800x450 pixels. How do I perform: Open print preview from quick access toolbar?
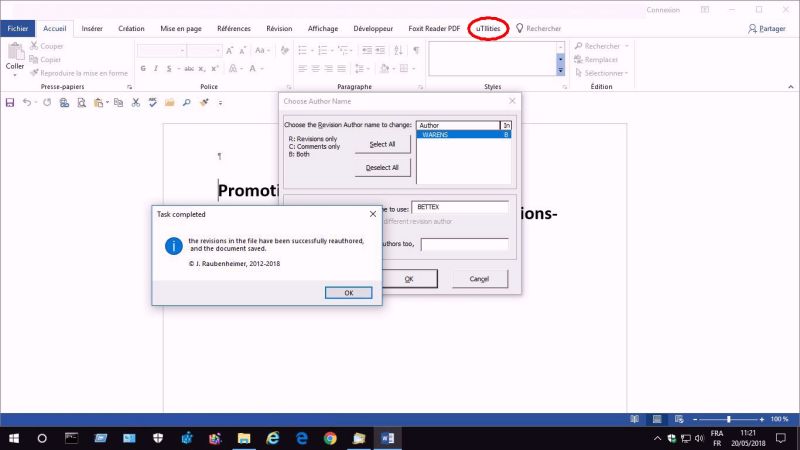point(82,103)
